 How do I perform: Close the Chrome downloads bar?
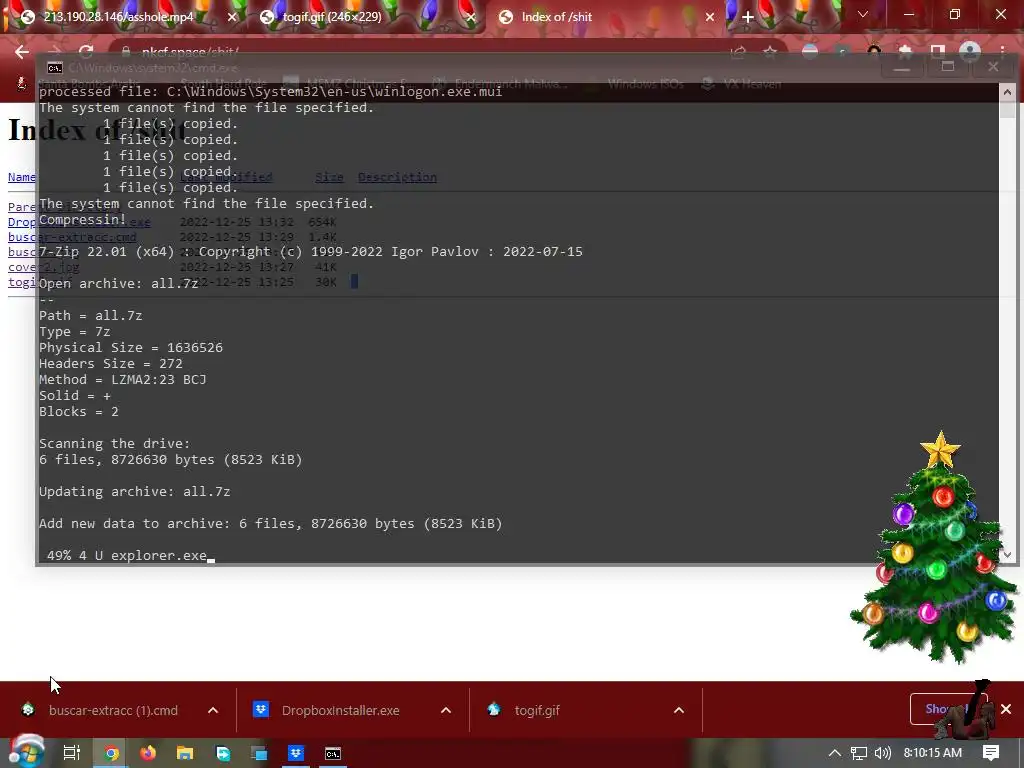[x=1006, y=709]
